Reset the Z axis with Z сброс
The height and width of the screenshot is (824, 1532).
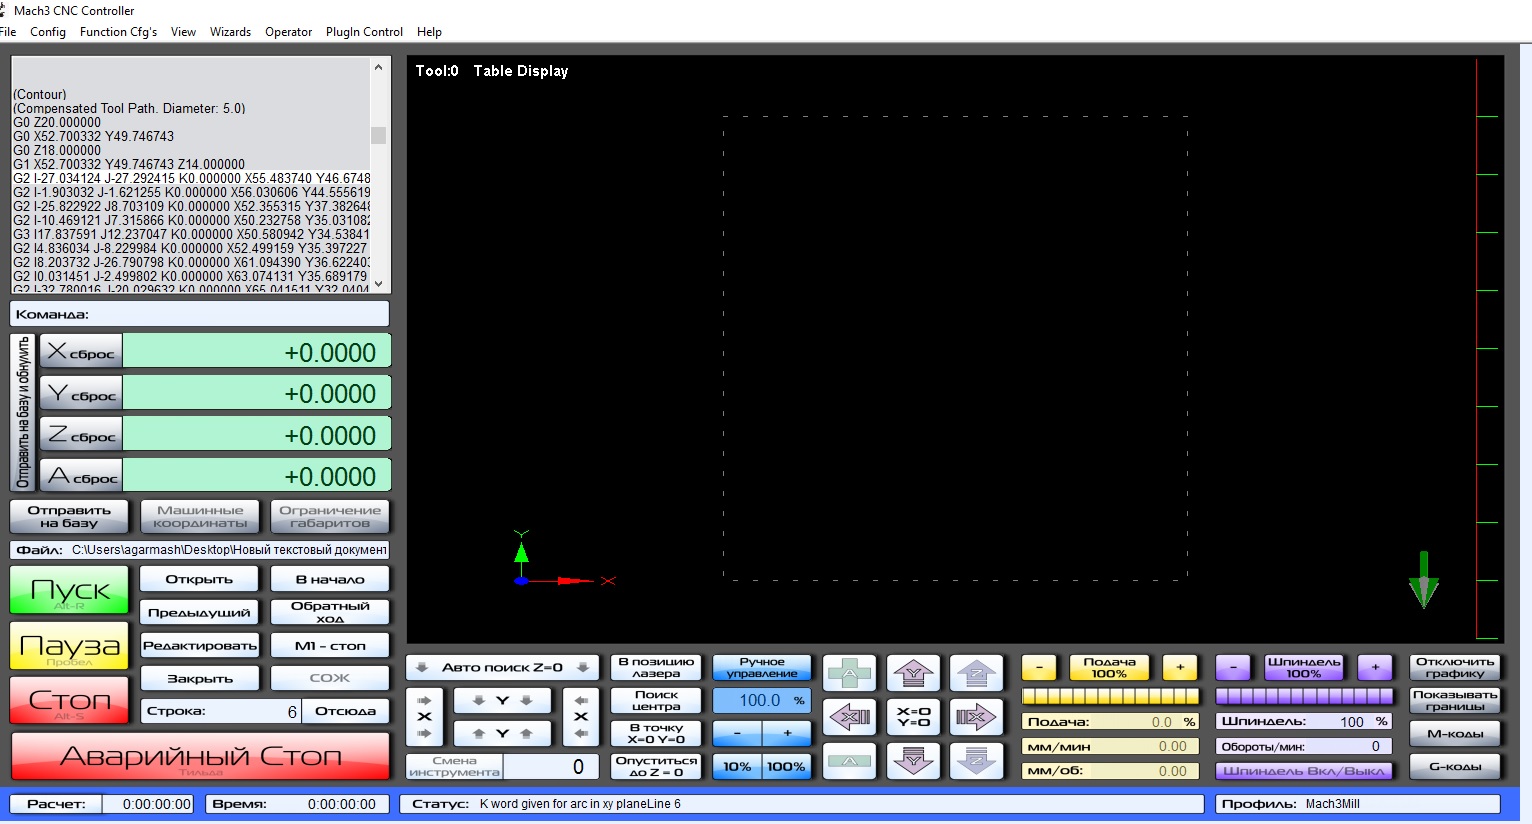pyautogui.click(x=81, y=434)
